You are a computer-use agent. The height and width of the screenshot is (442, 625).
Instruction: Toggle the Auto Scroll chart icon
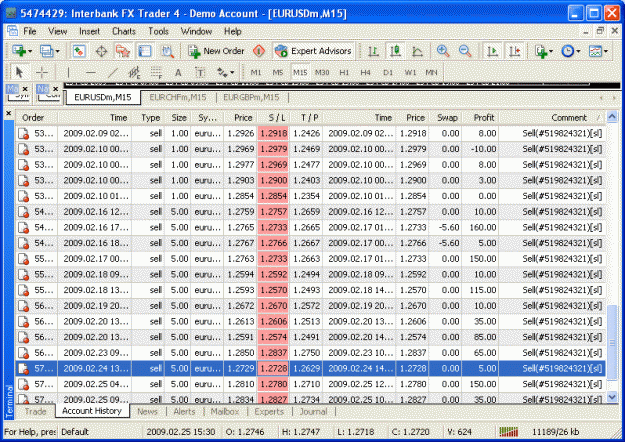[x=493, y=51]
